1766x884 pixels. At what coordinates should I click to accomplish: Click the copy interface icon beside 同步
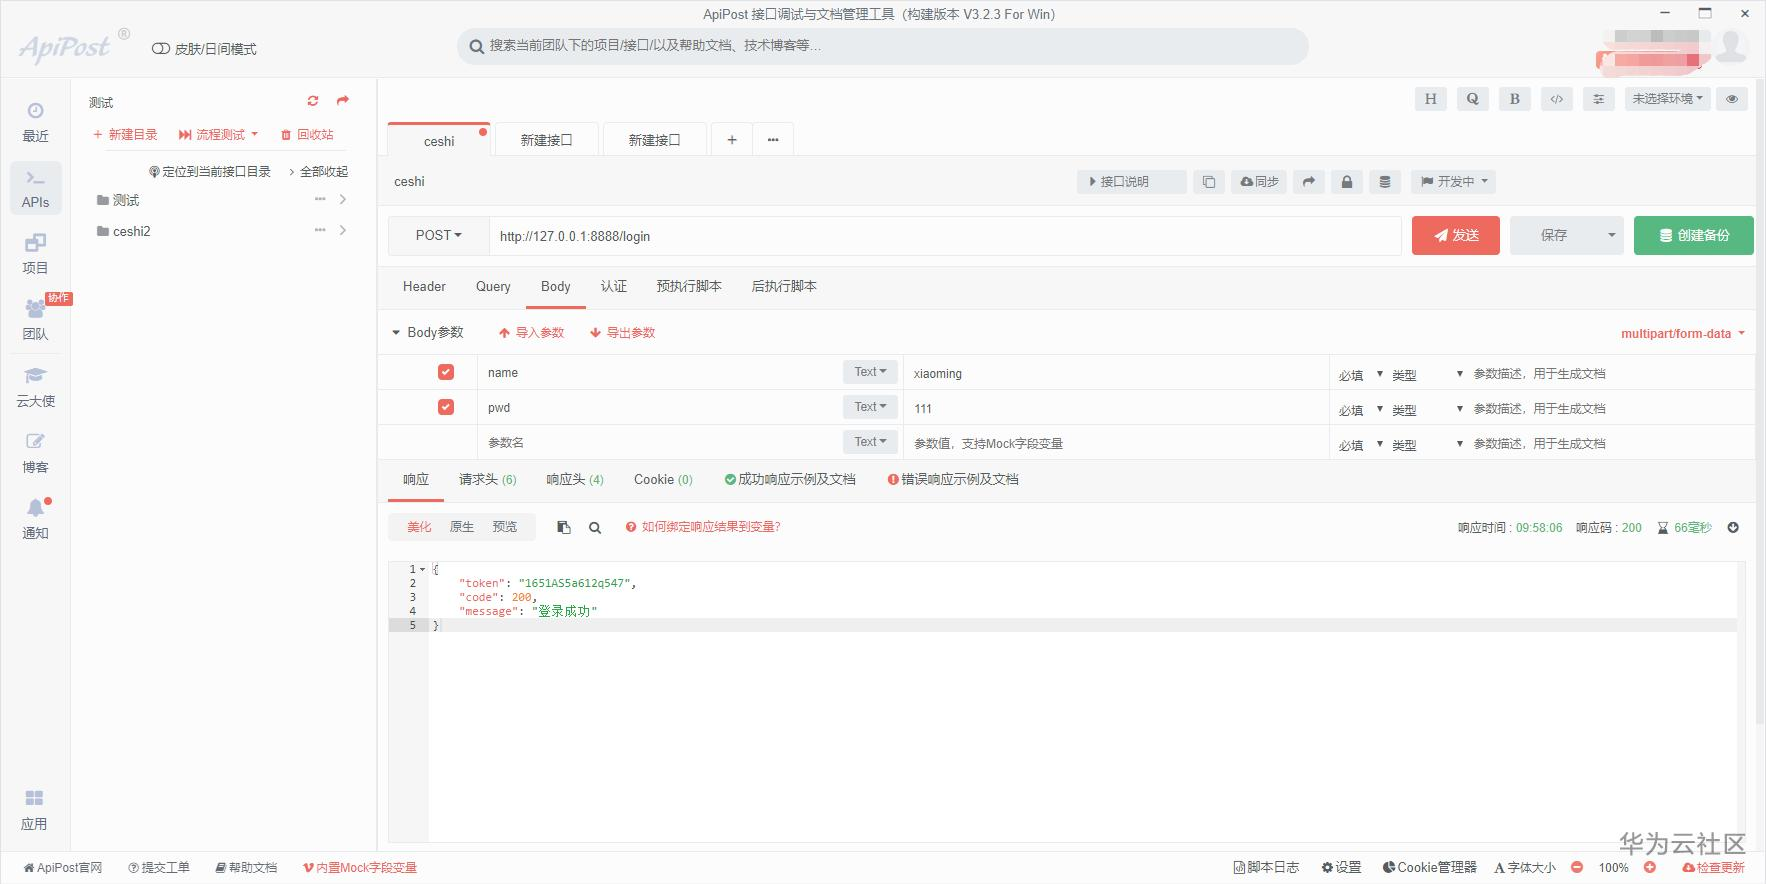coord(1208,182)
